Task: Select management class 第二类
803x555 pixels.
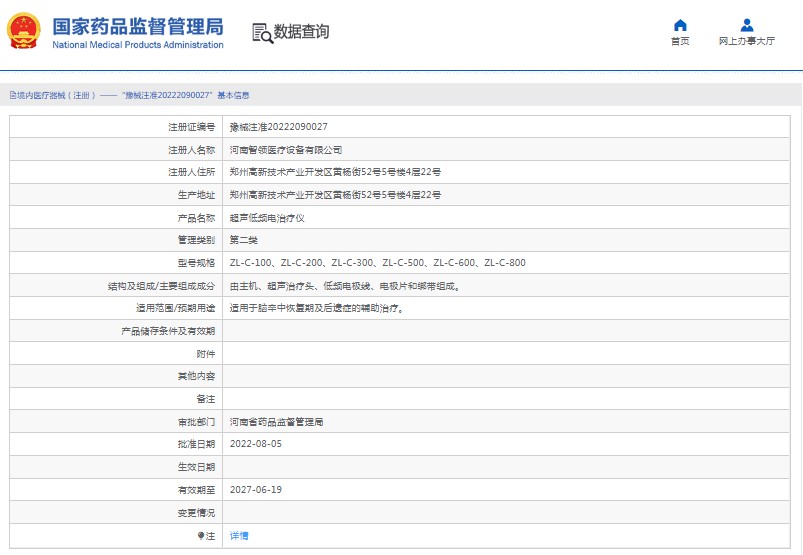Action: point(243,240)
